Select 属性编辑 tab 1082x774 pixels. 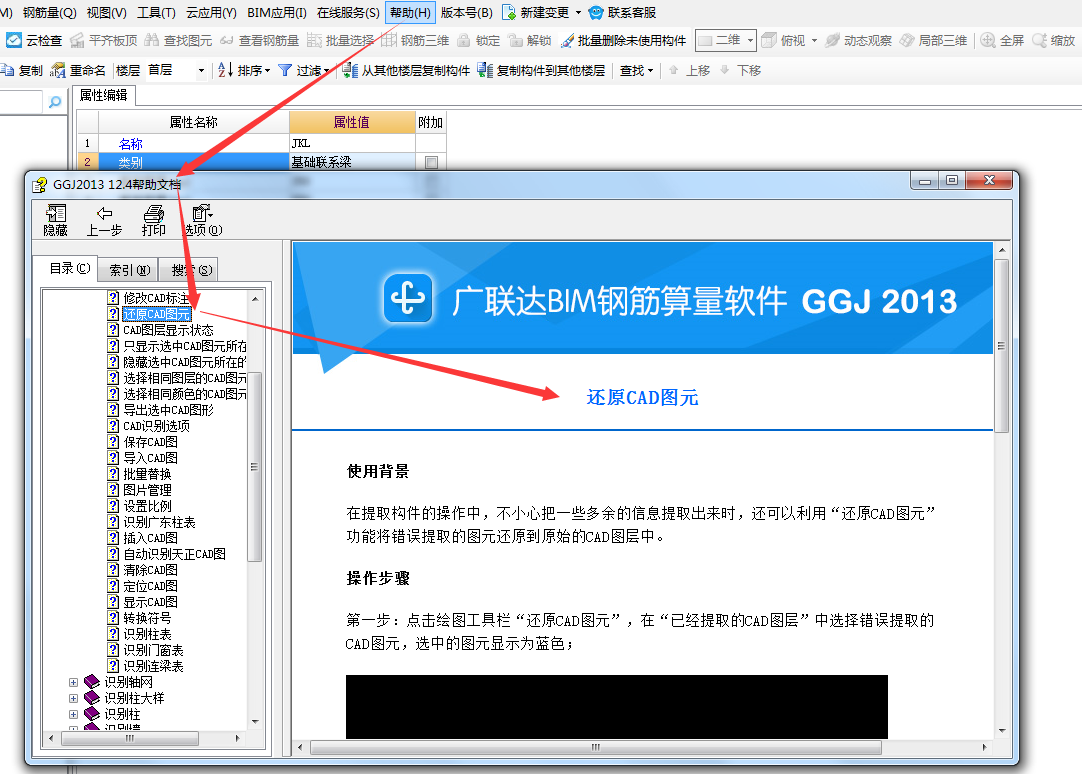tap(104, 95)
